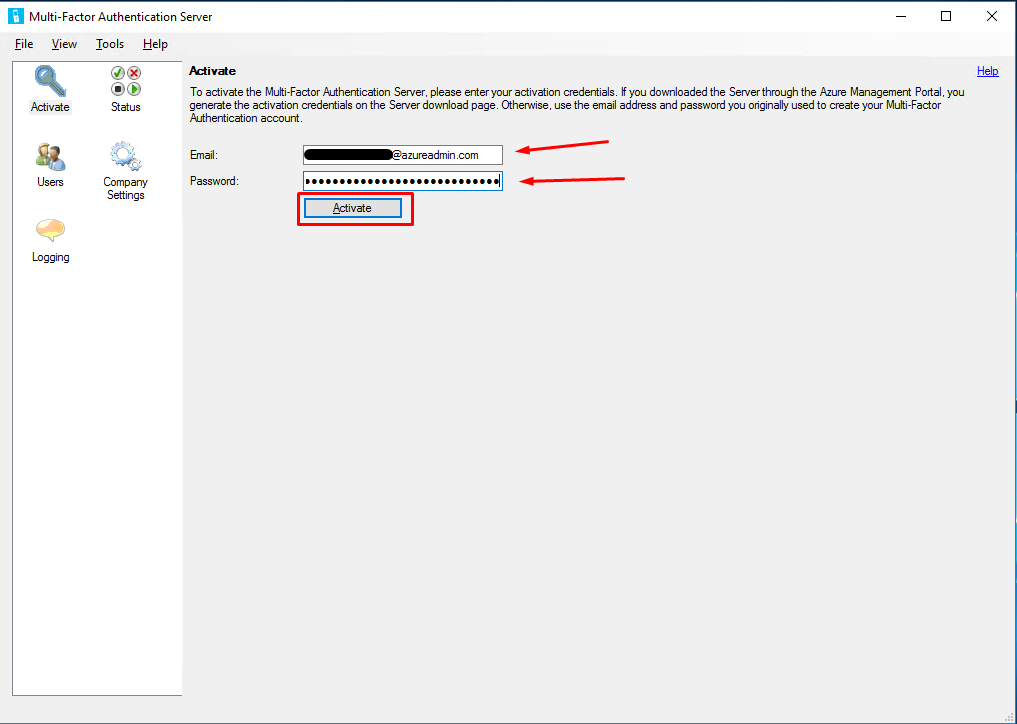Click the app icon in title bar
Viewport: 1017px width, 724px height.
coord(16,16)
